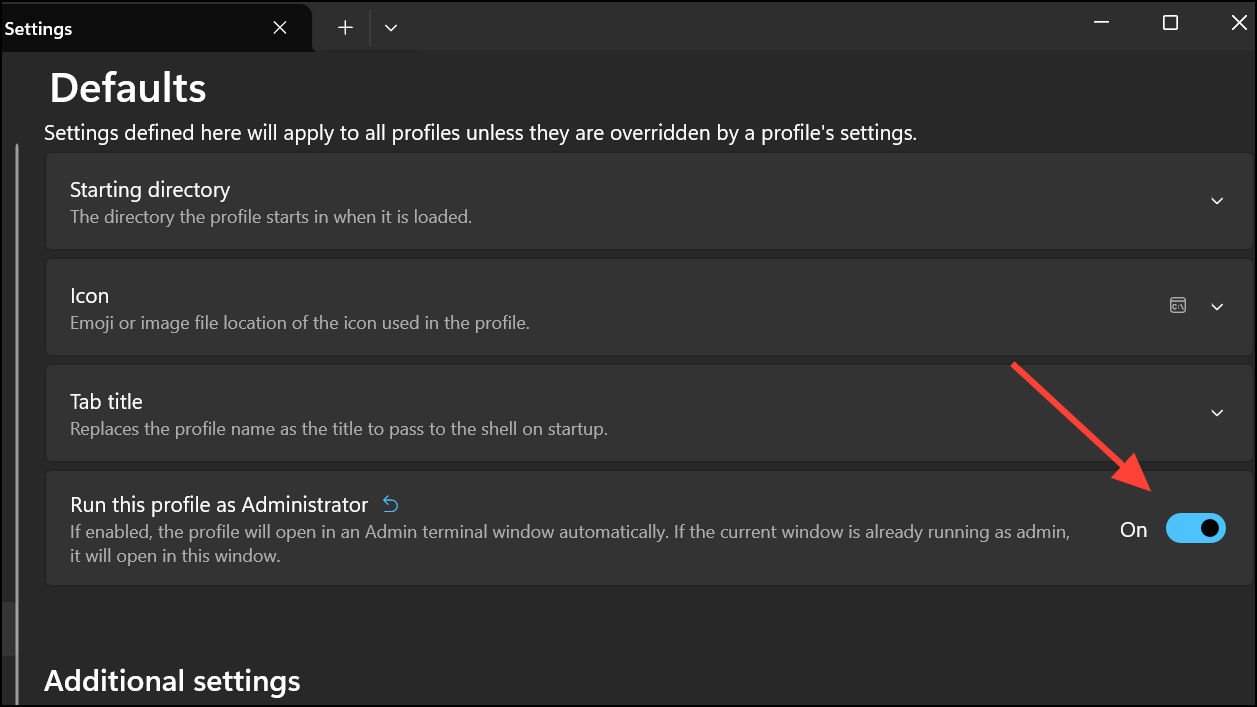The width and height of the screenshot is (1257, 707).
Task: Click the Icon setting description text
Action: pos(300,323)
